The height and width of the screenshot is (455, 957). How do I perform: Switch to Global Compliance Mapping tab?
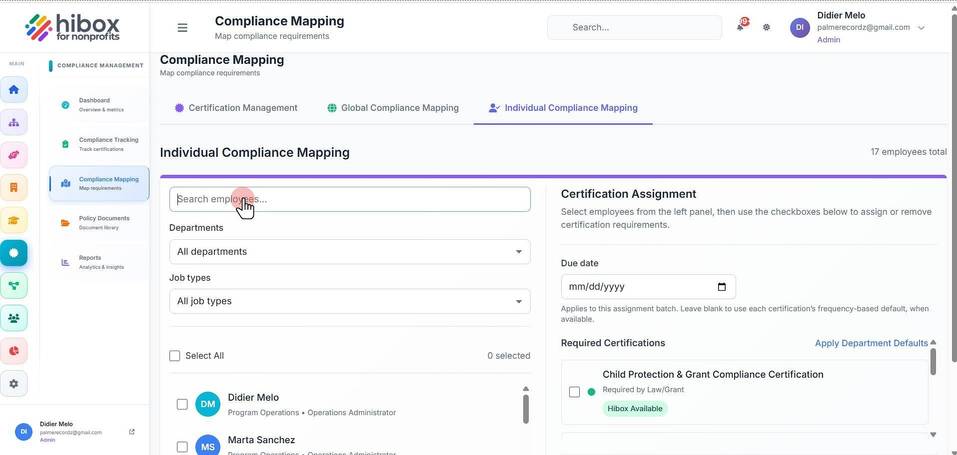[x=392, y=108]
